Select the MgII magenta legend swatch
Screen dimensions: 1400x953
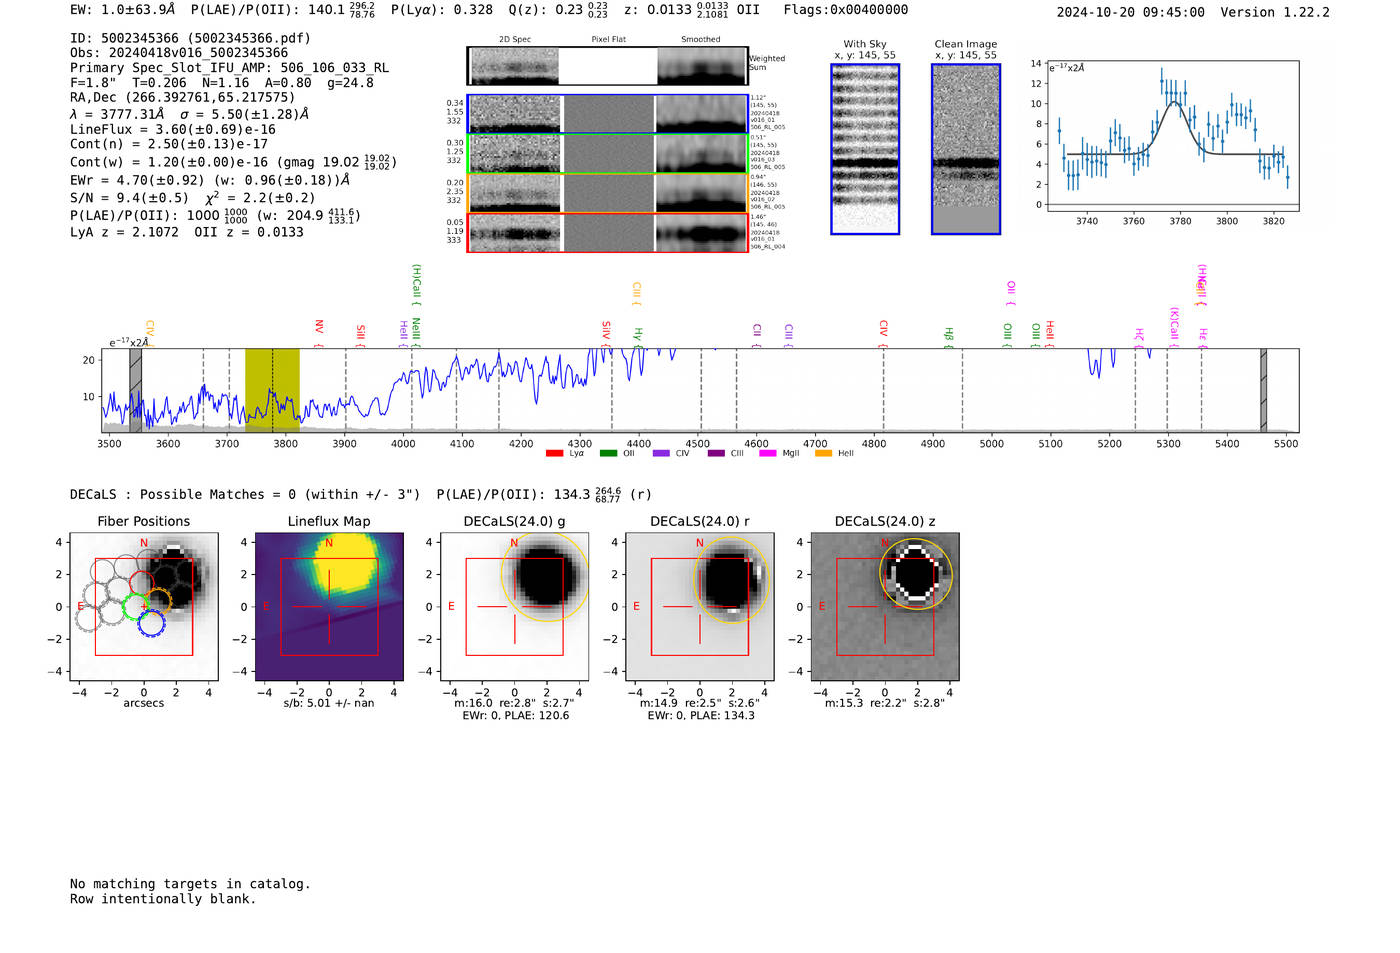[768, 453]
